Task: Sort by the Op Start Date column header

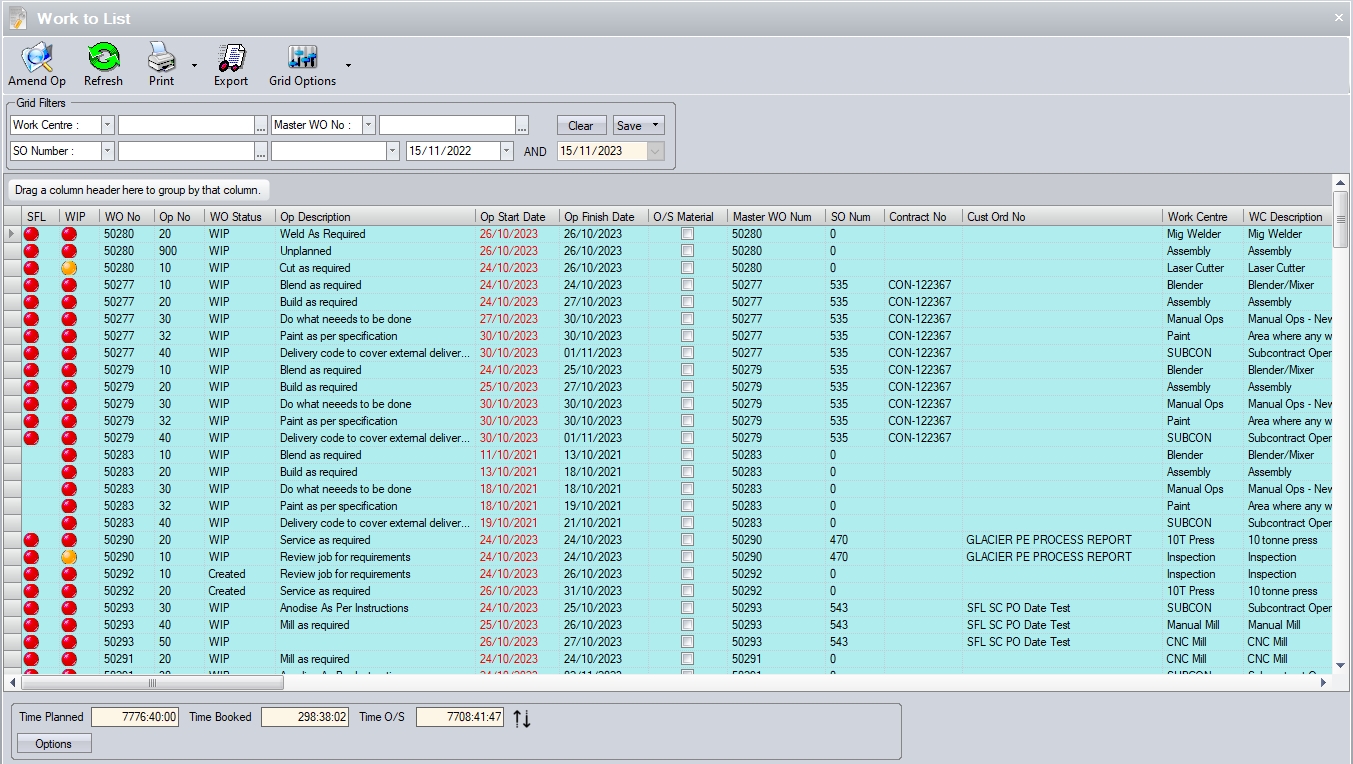Action: tap(513, 217)
